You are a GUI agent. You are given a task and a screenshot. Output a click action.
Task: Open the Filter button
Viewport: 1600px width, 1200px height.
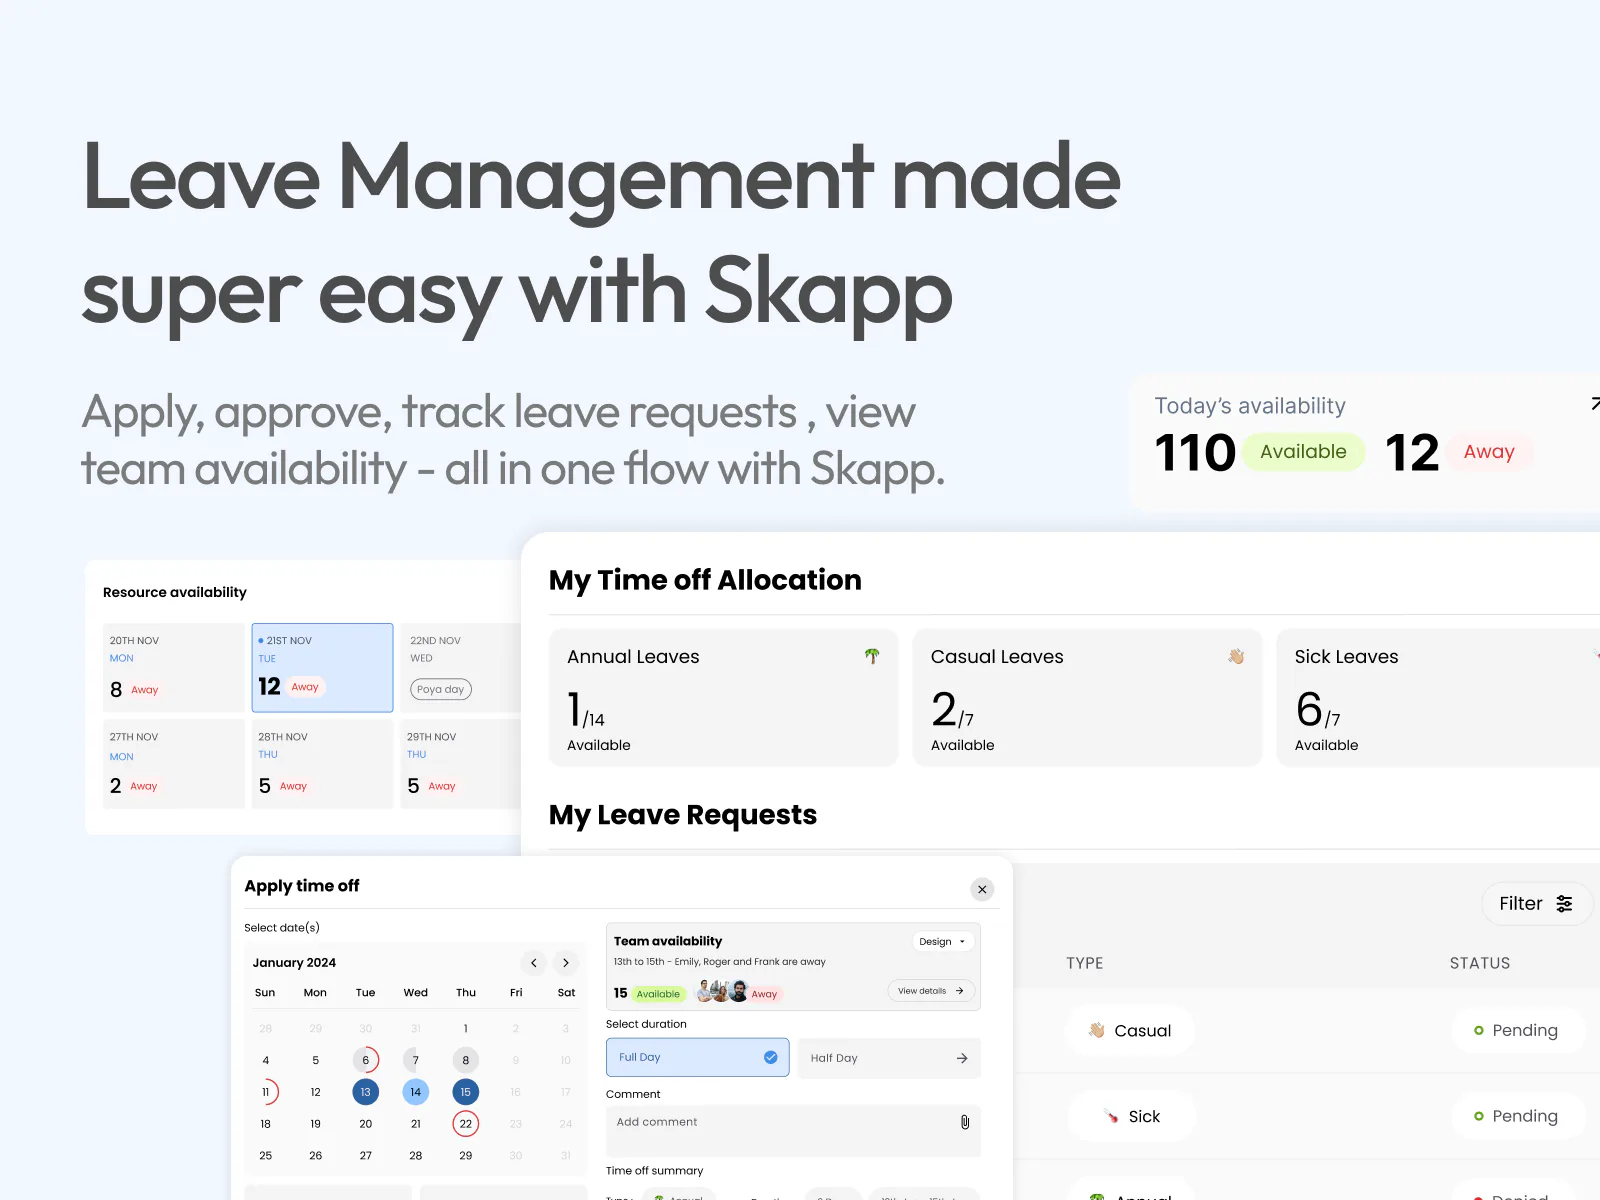1536,904
